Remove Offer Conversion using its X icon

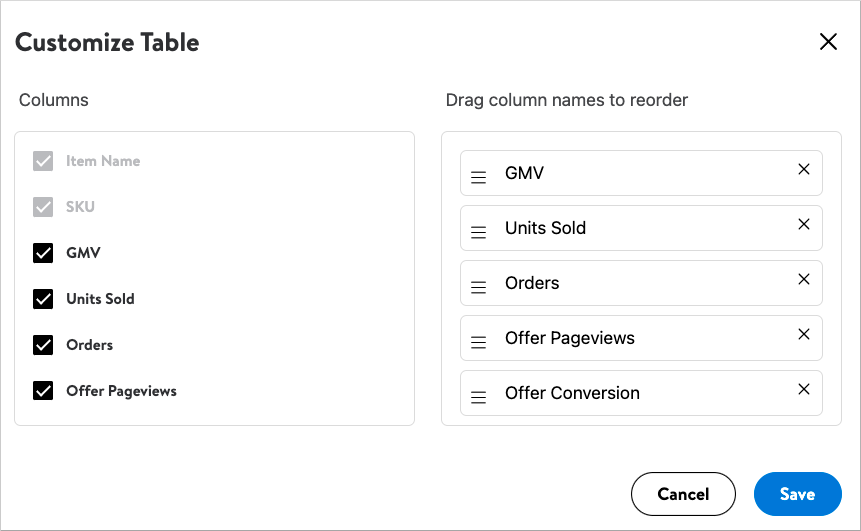[x=804, y=389]
